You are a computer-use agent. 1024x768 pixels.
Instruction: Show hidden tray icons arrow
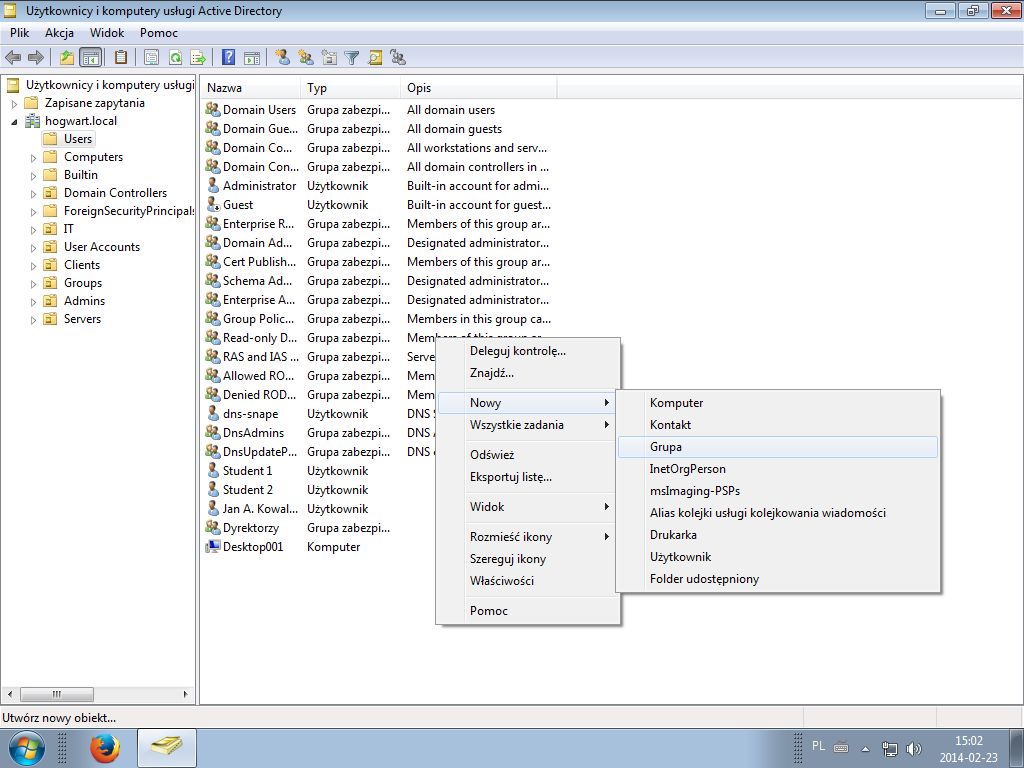(865, 749)
